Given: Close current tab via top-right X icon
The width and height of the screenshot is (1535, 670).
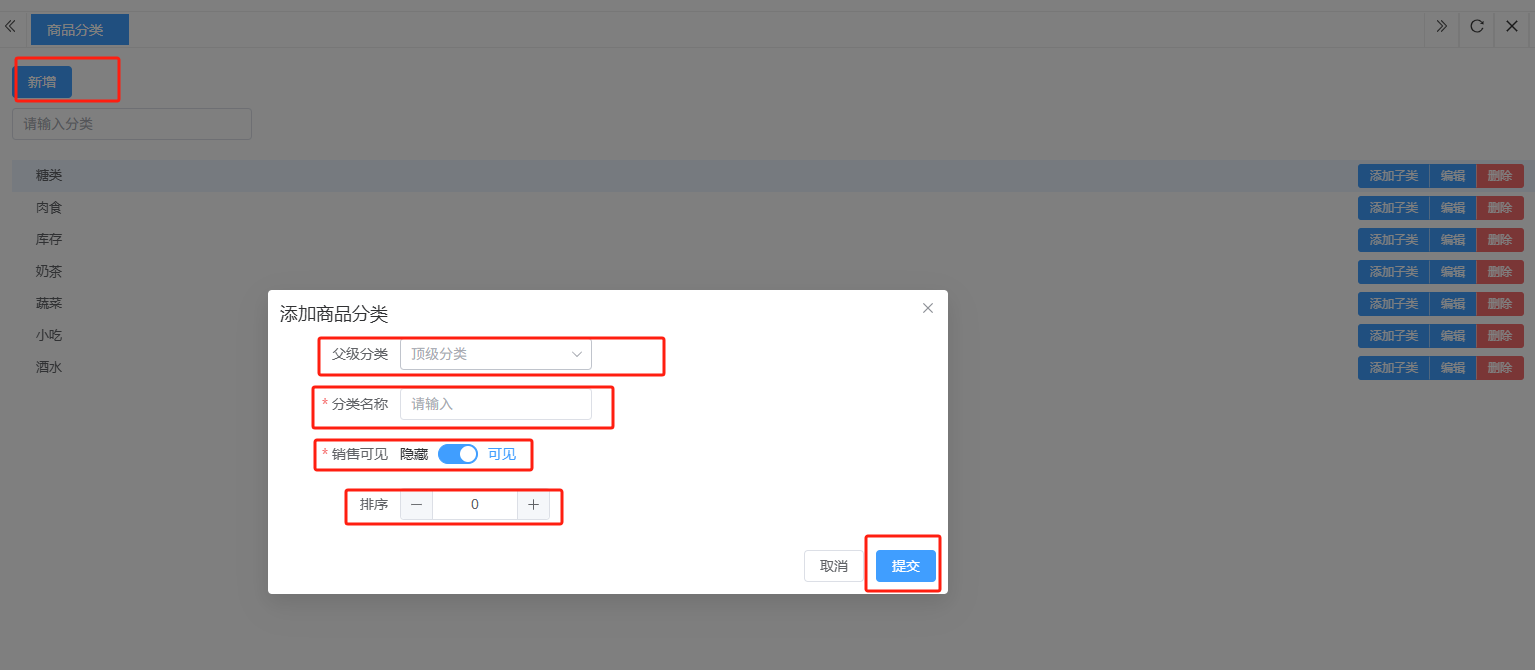Looking at the screenshot, I should pos(1512,27).
